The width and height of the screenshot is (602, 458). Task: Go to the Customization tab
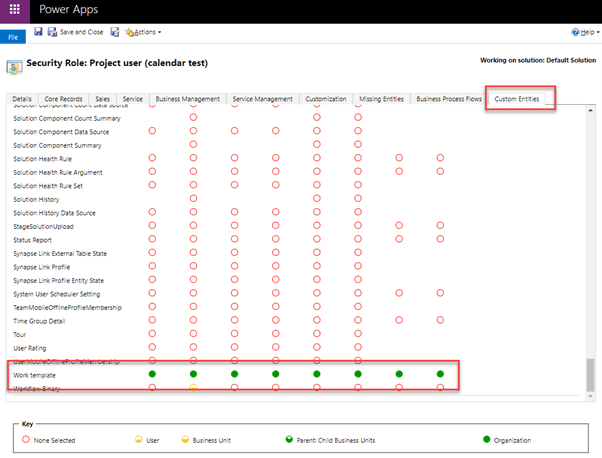(326, 99)
